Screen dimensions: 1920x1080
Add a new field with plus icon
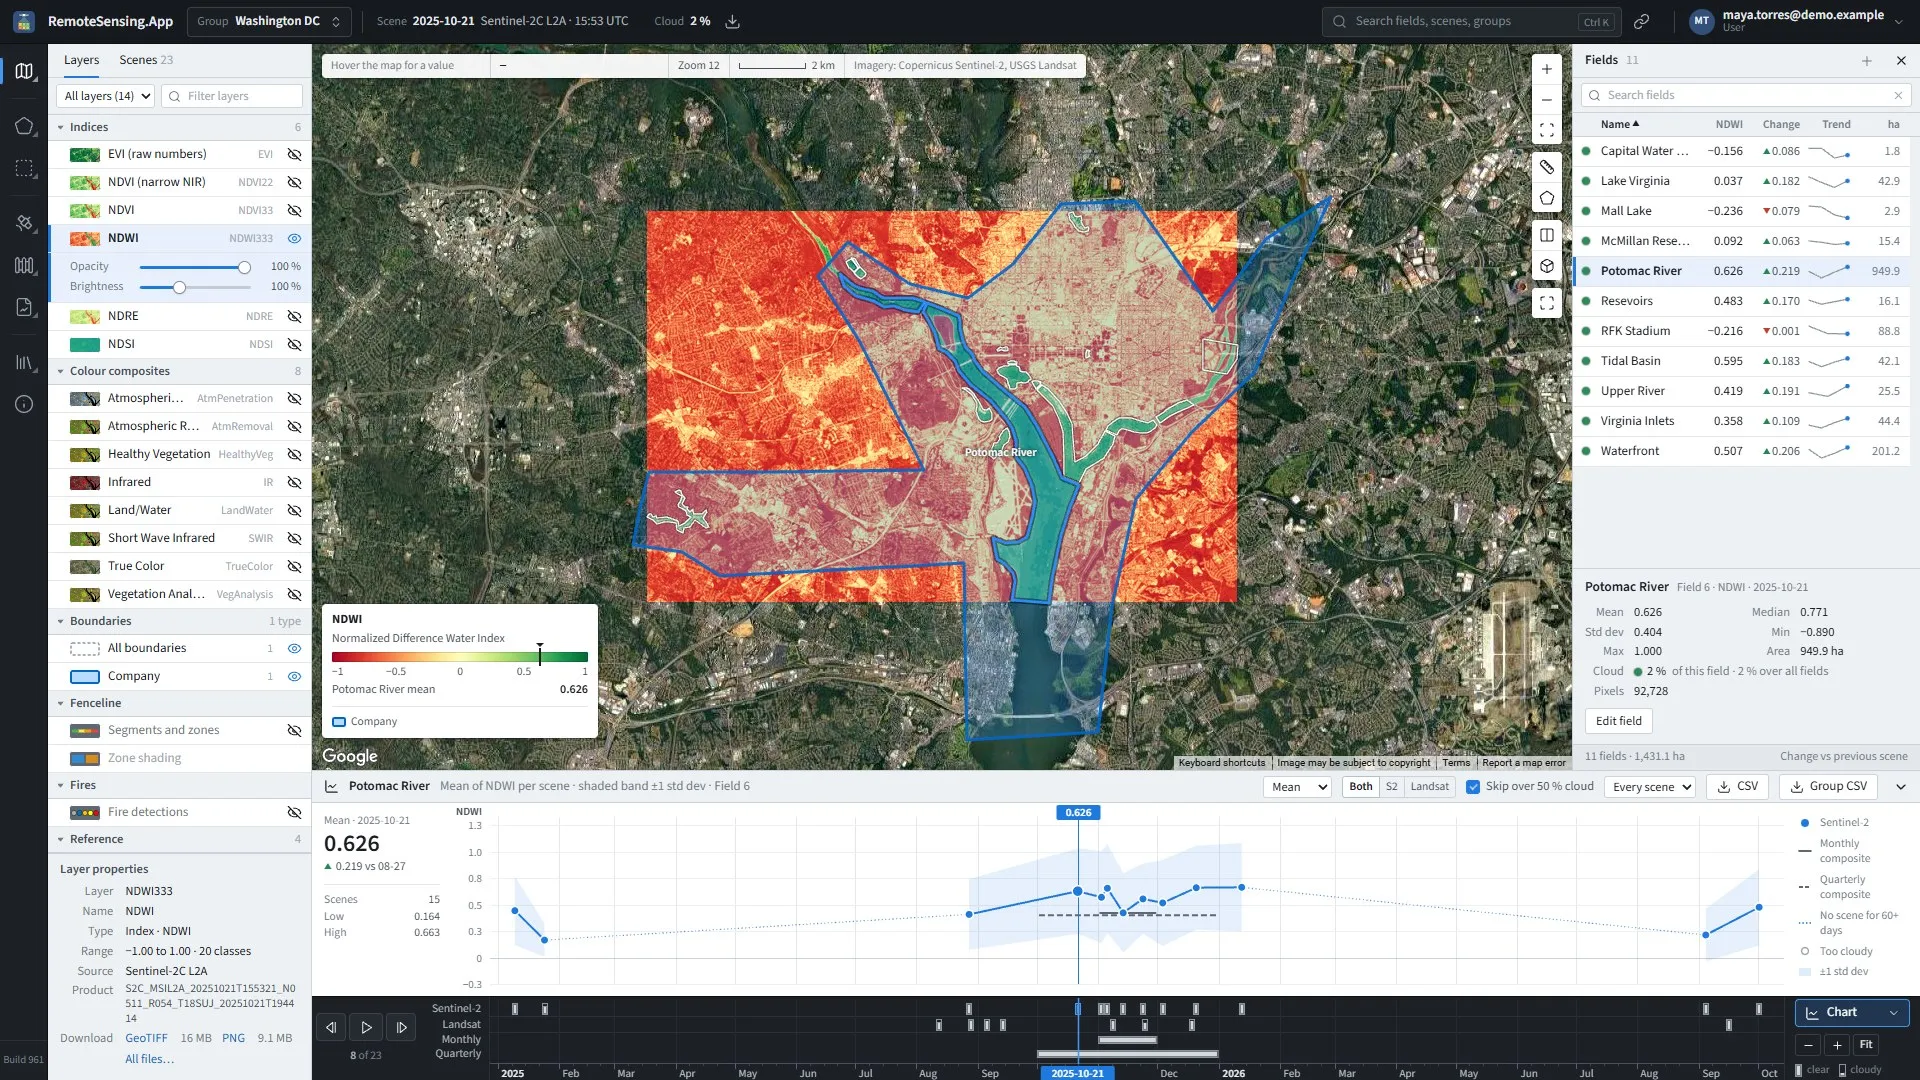point(1866,60)
